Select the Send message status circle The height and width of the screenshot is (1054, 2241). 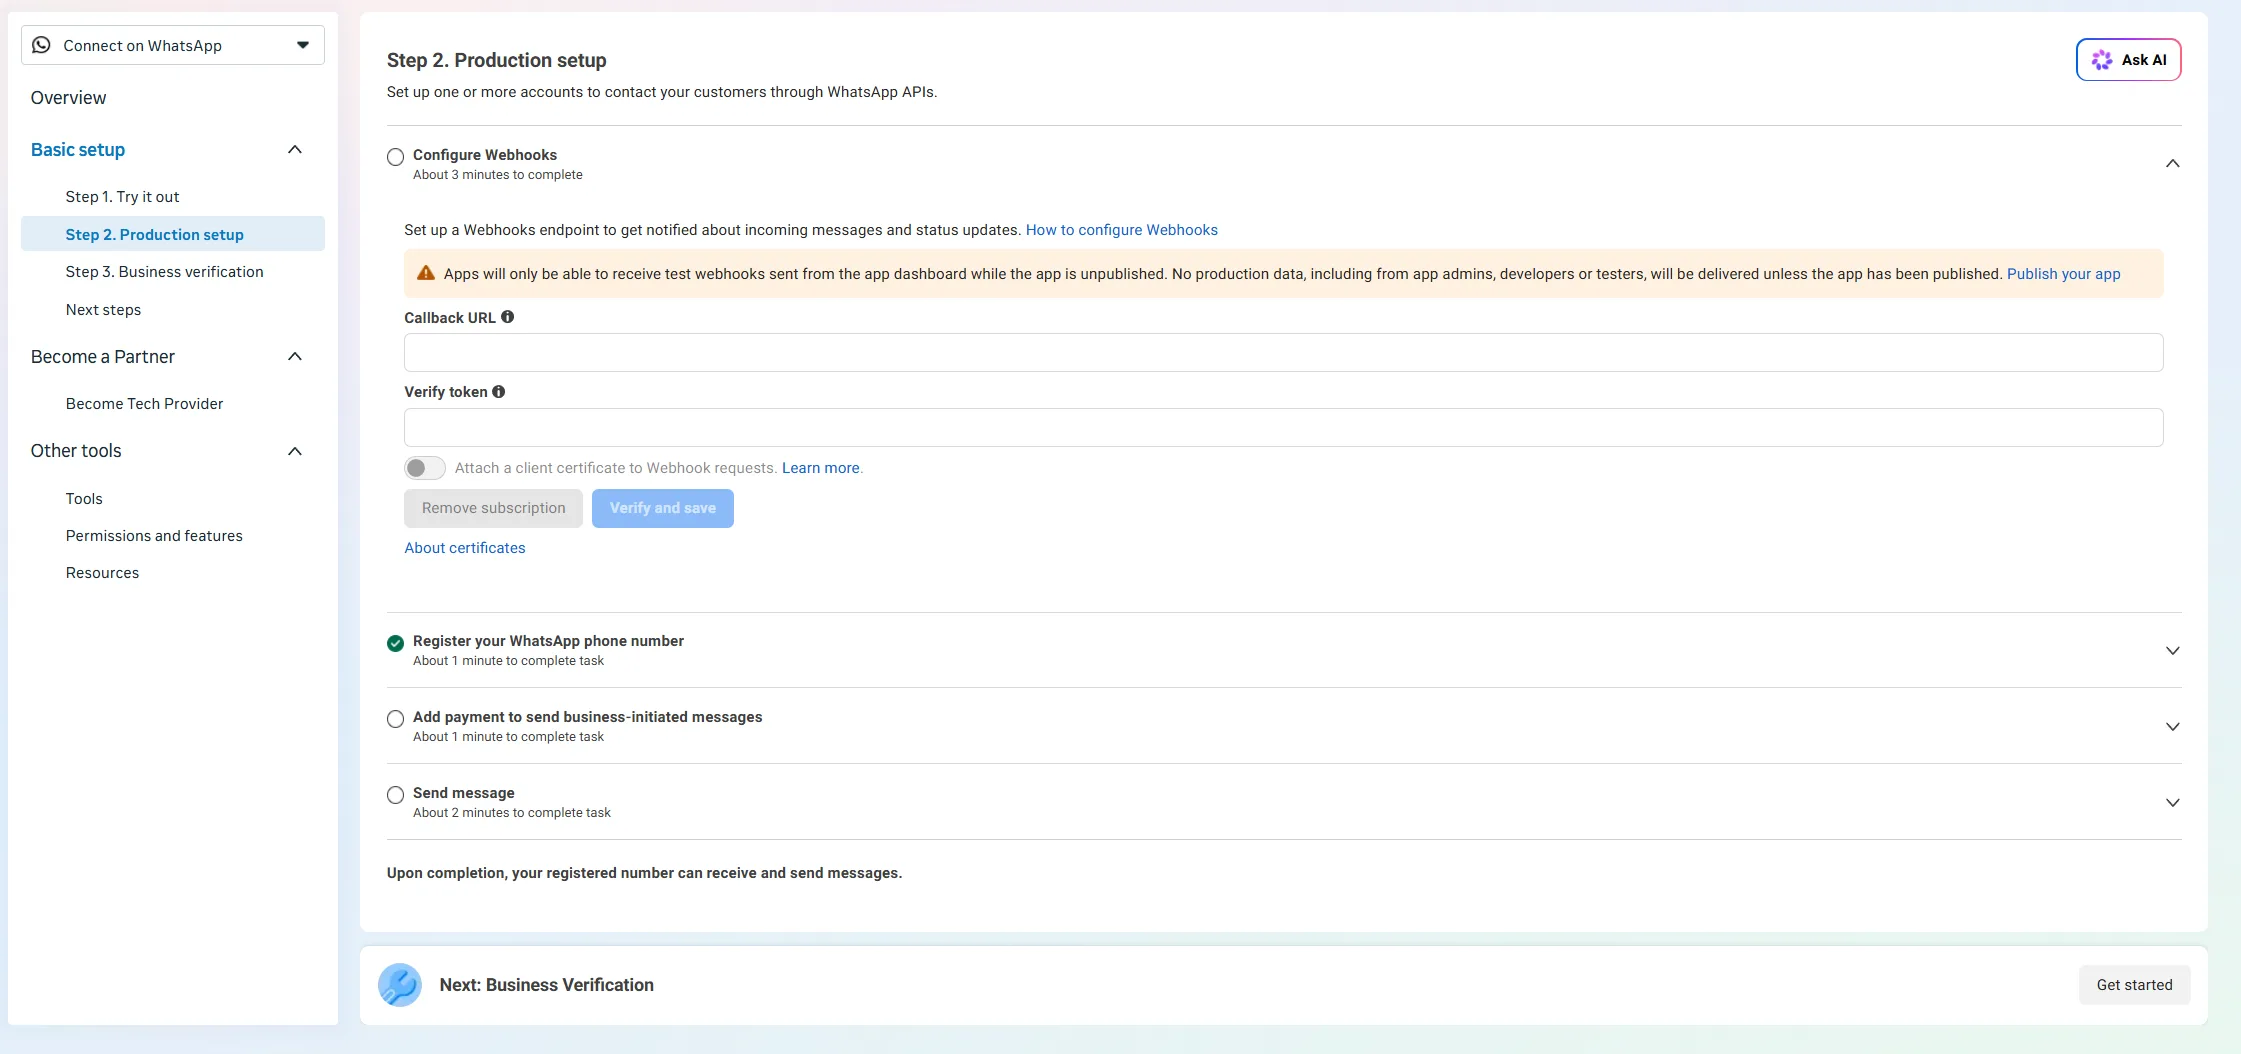396,795
